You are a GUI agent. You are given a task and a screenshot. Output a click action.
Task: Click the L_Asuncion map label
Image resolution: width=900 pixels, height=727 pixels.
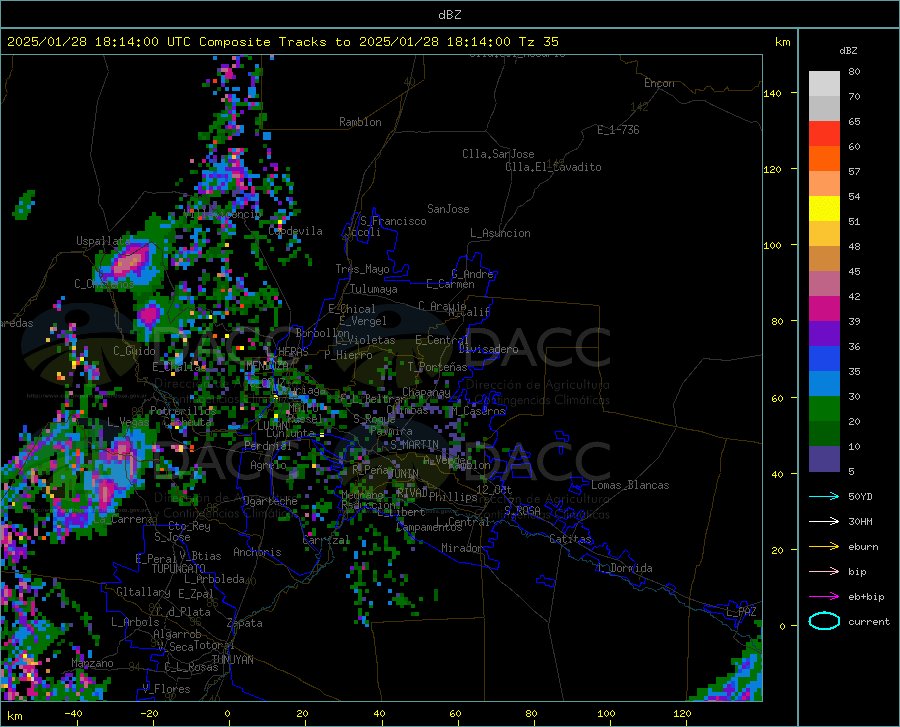click(x=501, y=233)
